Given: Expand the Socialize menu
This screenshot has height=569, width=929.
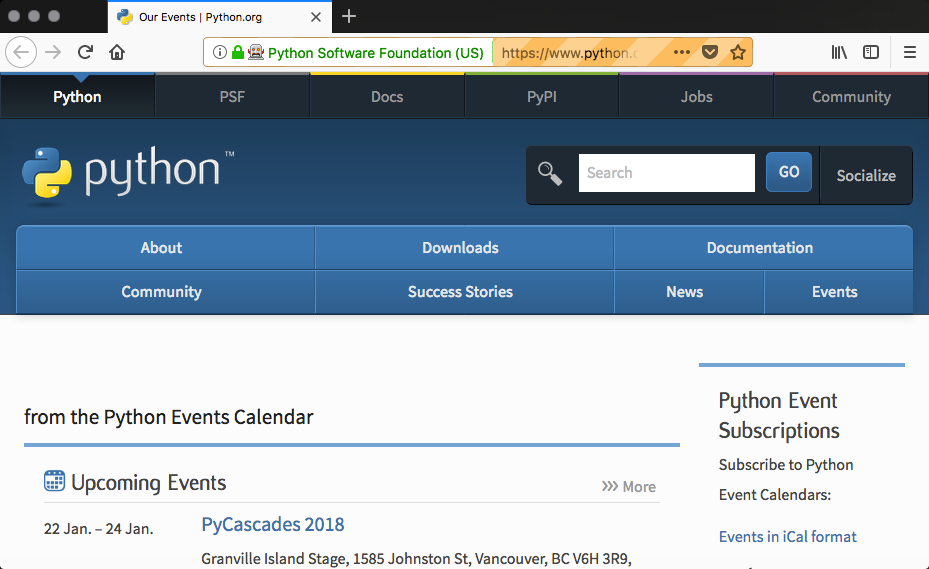Looking at the screenshot, I should tap(865, 175).
